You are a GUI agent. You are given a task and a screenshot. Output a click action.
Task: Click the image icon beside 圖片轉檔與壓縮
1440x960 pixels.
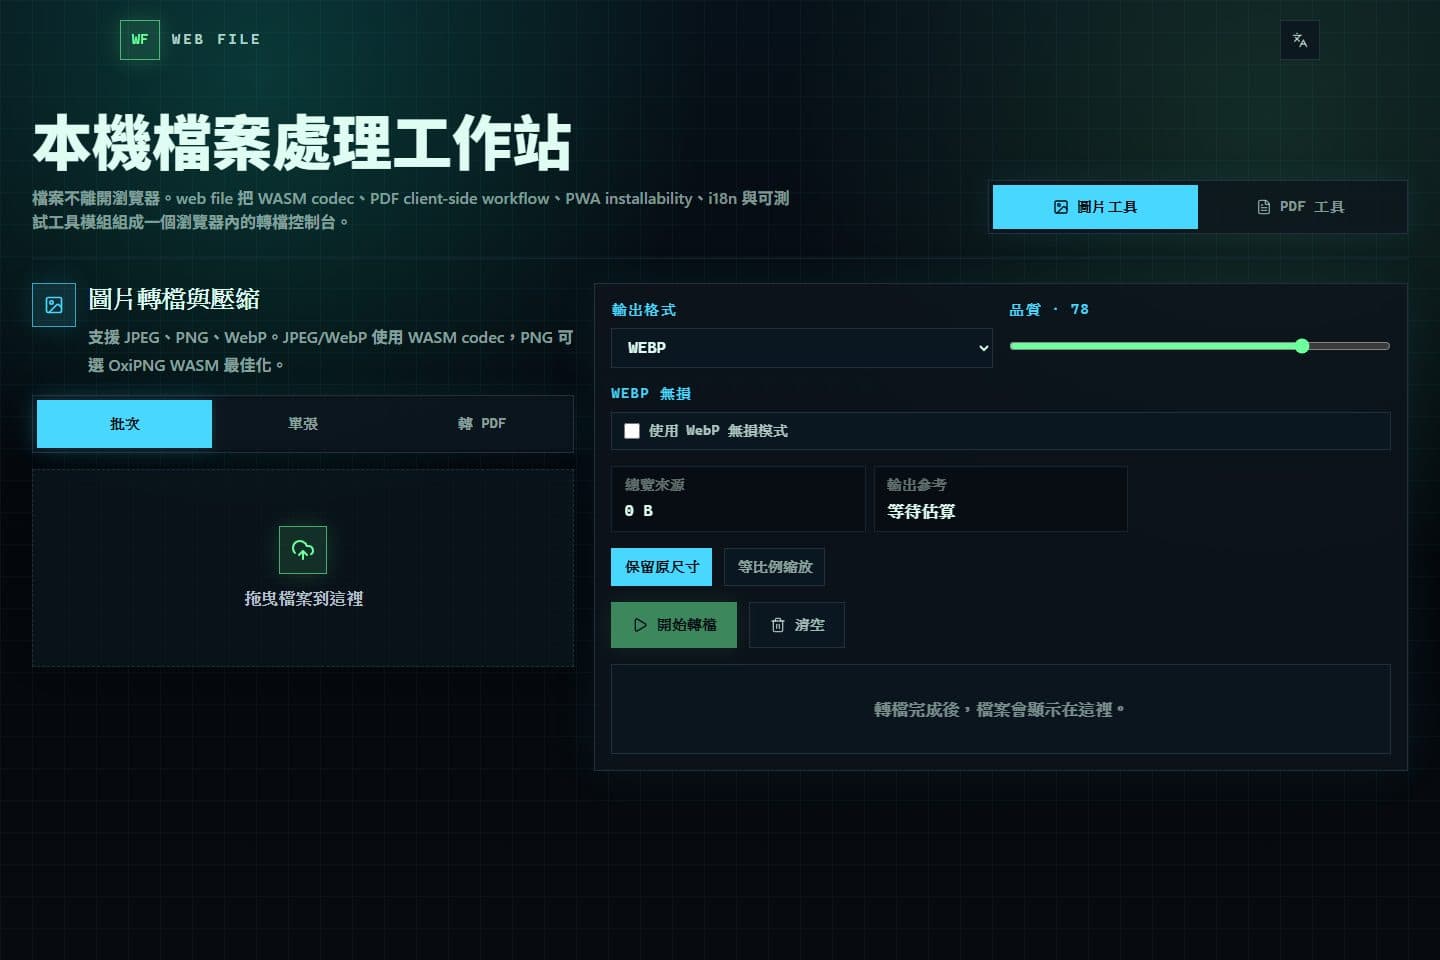(x=54, y=305)
